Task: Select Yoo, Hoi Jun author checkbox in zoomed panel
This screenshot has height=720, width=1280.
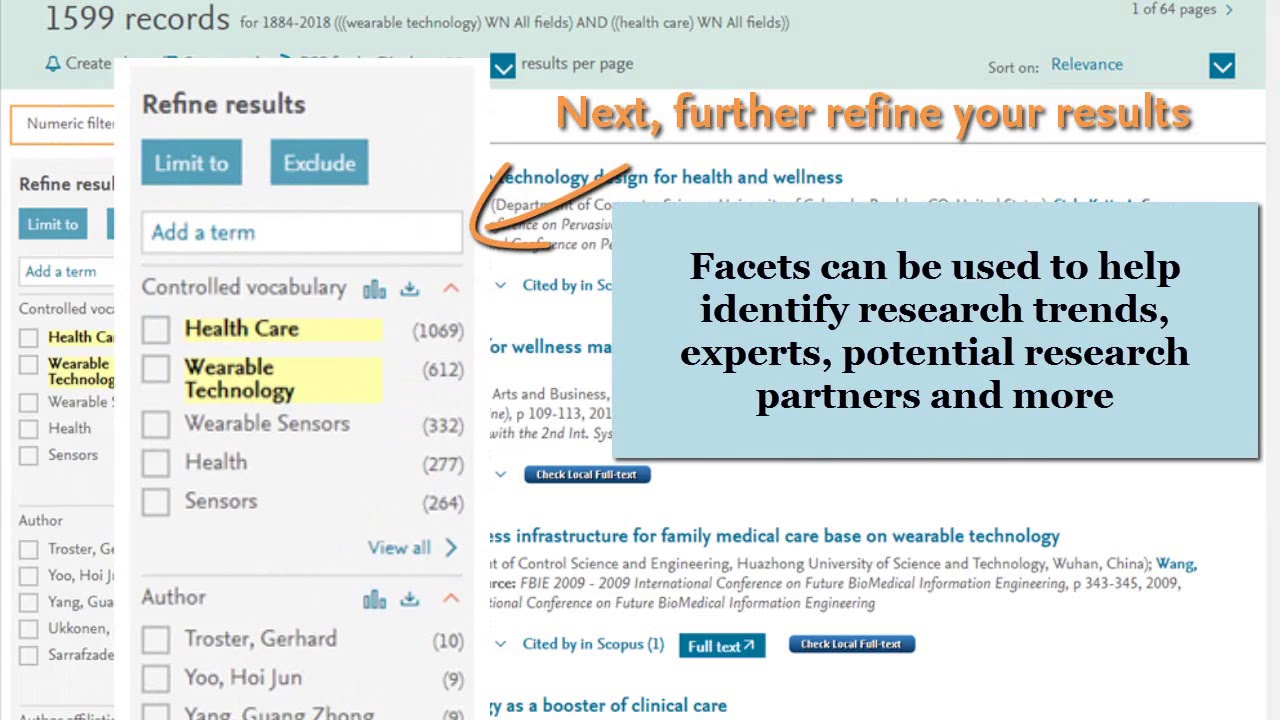Action: [156, 679]
